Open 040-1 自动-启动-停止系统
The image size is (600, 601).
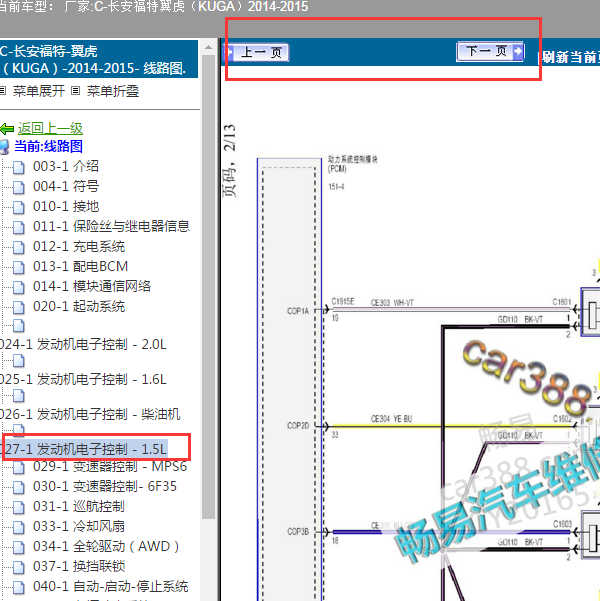(111, 586)
